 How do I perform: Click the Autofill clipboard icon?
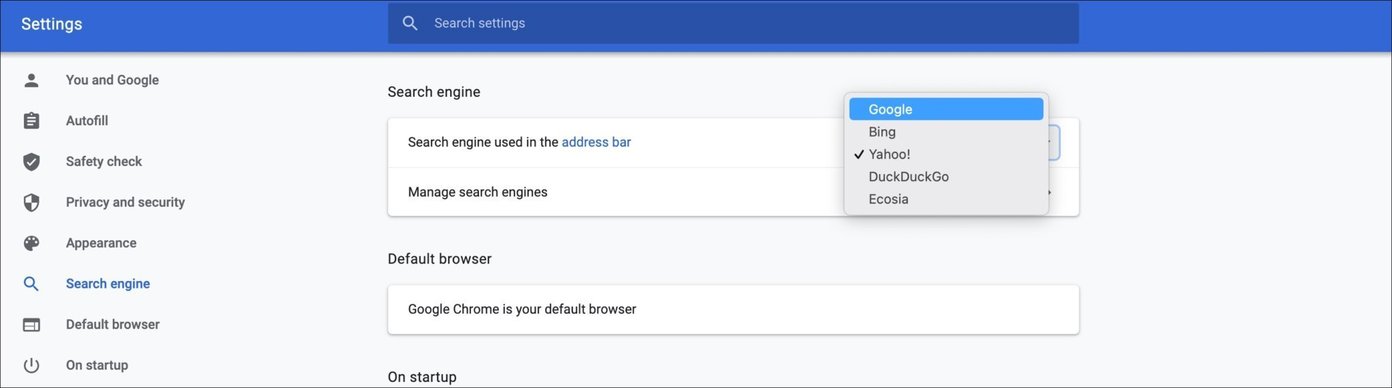(x=31, y=121)
